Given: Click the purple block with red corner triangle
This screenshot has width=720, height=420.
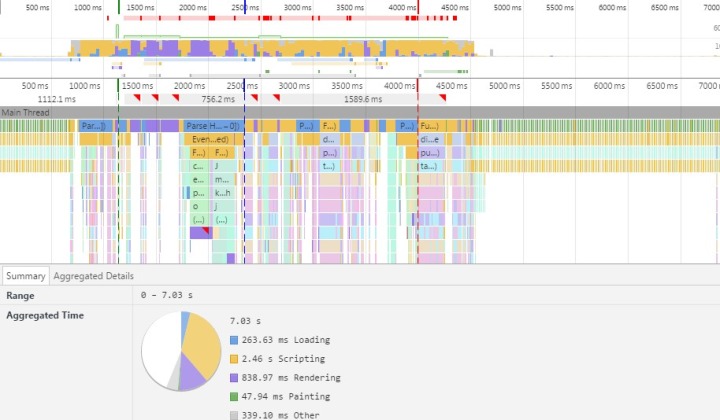Looking at the screenshot, I should (x=200, y=233).
